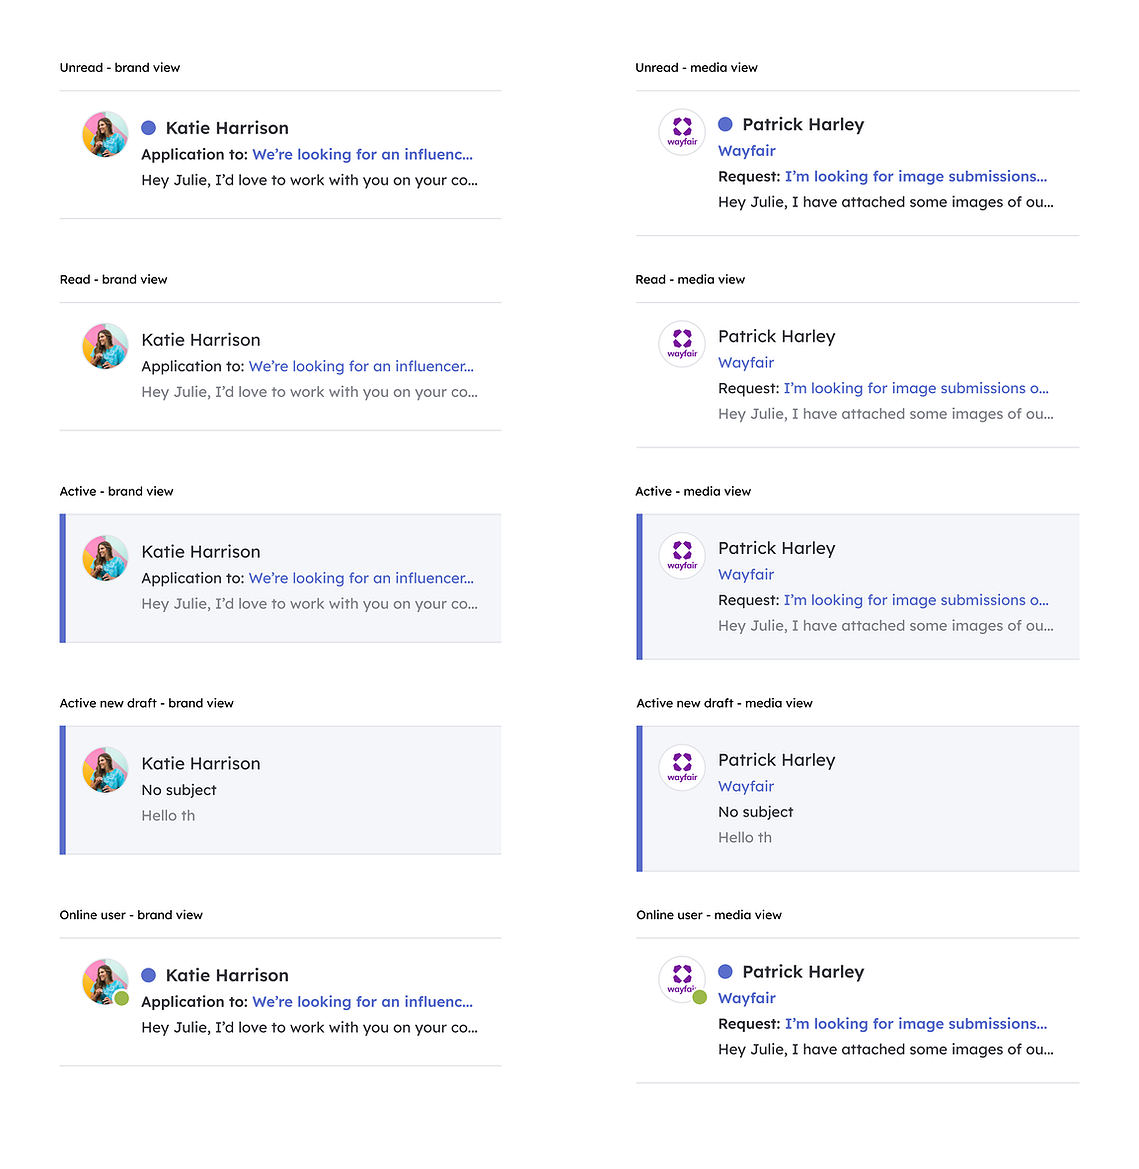Click the message preview in the Unread media view
1139x1169 pixels.
pyautogui.click(x=886, y=202)
